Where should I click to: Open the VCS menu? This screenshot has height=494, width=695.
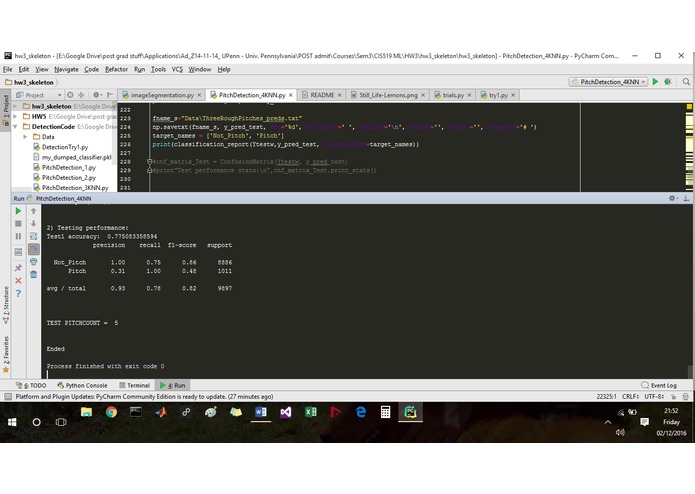[x=177, y=70]
